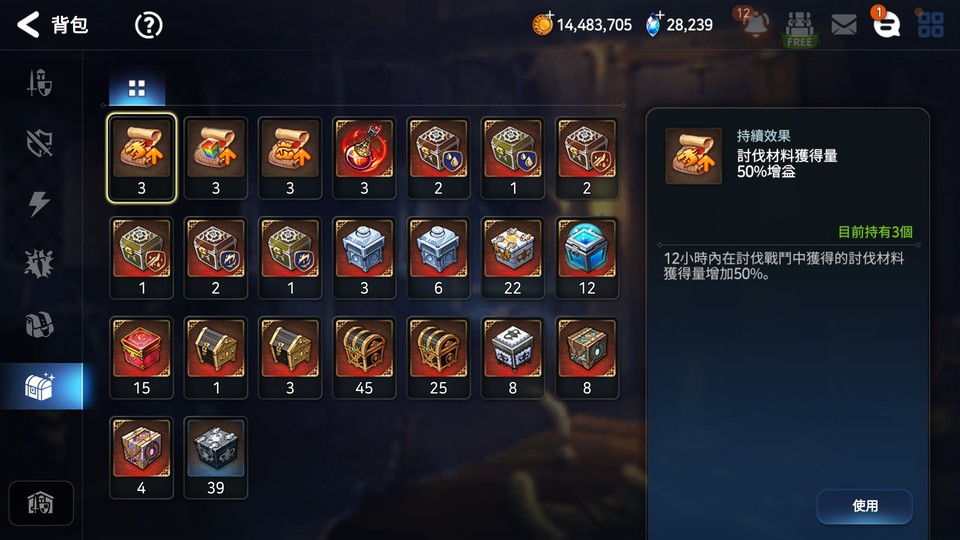Image resolution: width=960 pixels, height=540 pixels.
Task: Add gems via the blue crystal icon
Action: (654, 24)
